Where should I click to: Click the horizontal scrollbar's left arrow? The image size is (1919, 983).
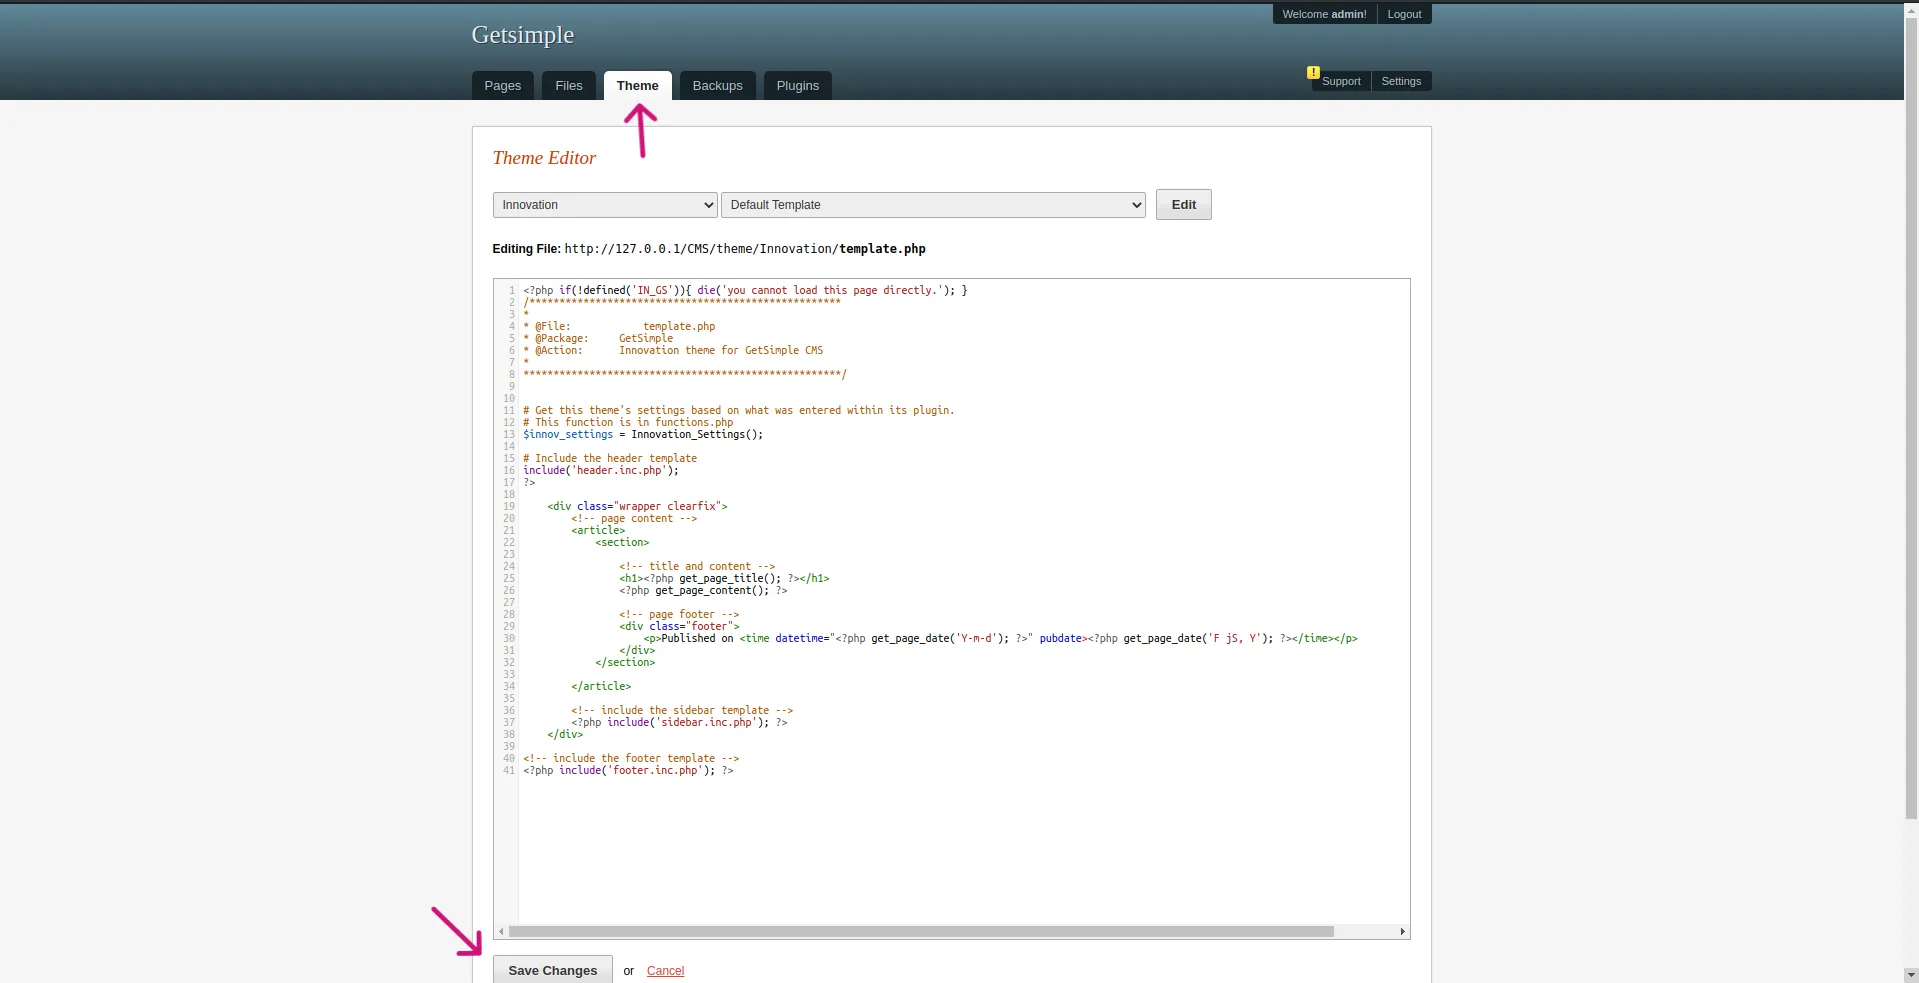[x=502, y=931]
